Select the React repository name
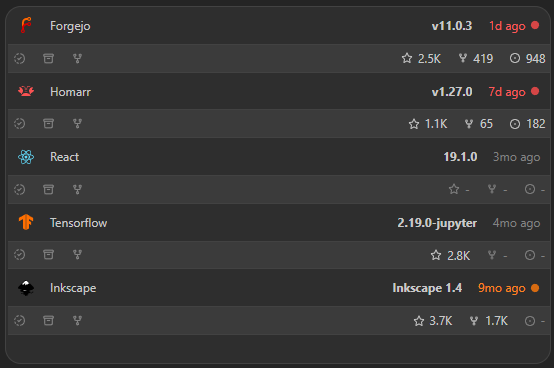This screenshot has width=554, height=368. 64,157
